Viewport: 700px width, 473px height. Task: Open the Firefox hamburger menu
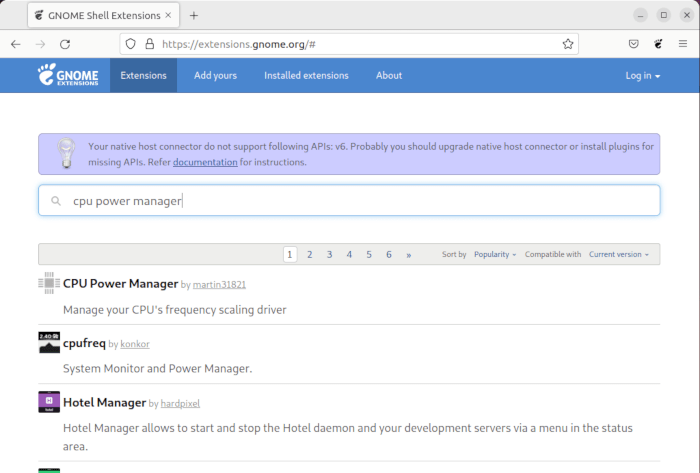coord(683,44)
